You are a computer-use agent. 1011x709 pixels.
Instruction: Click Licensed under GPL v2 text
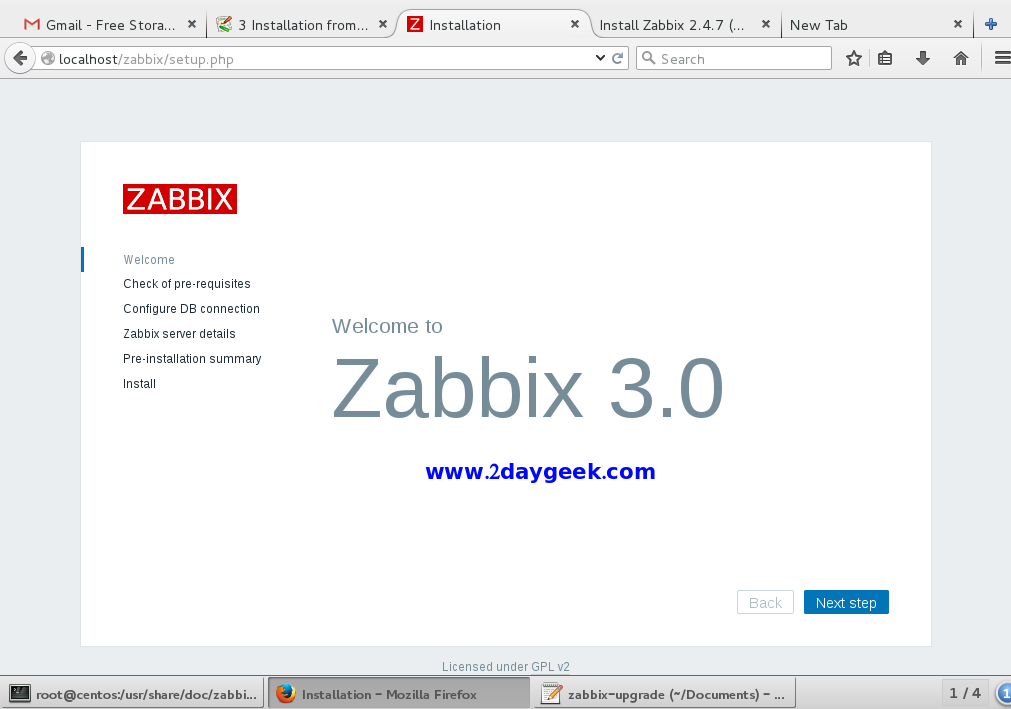506,666
